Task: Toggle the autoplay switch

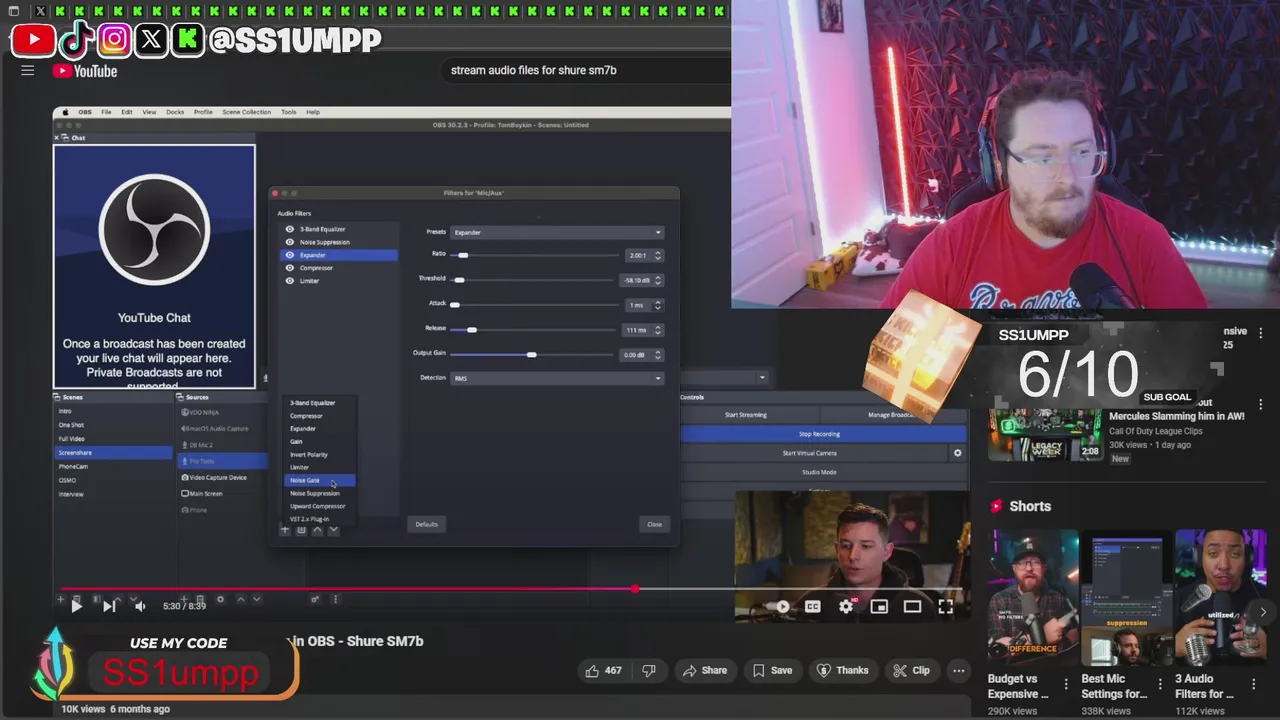Action: coord(780,606)
